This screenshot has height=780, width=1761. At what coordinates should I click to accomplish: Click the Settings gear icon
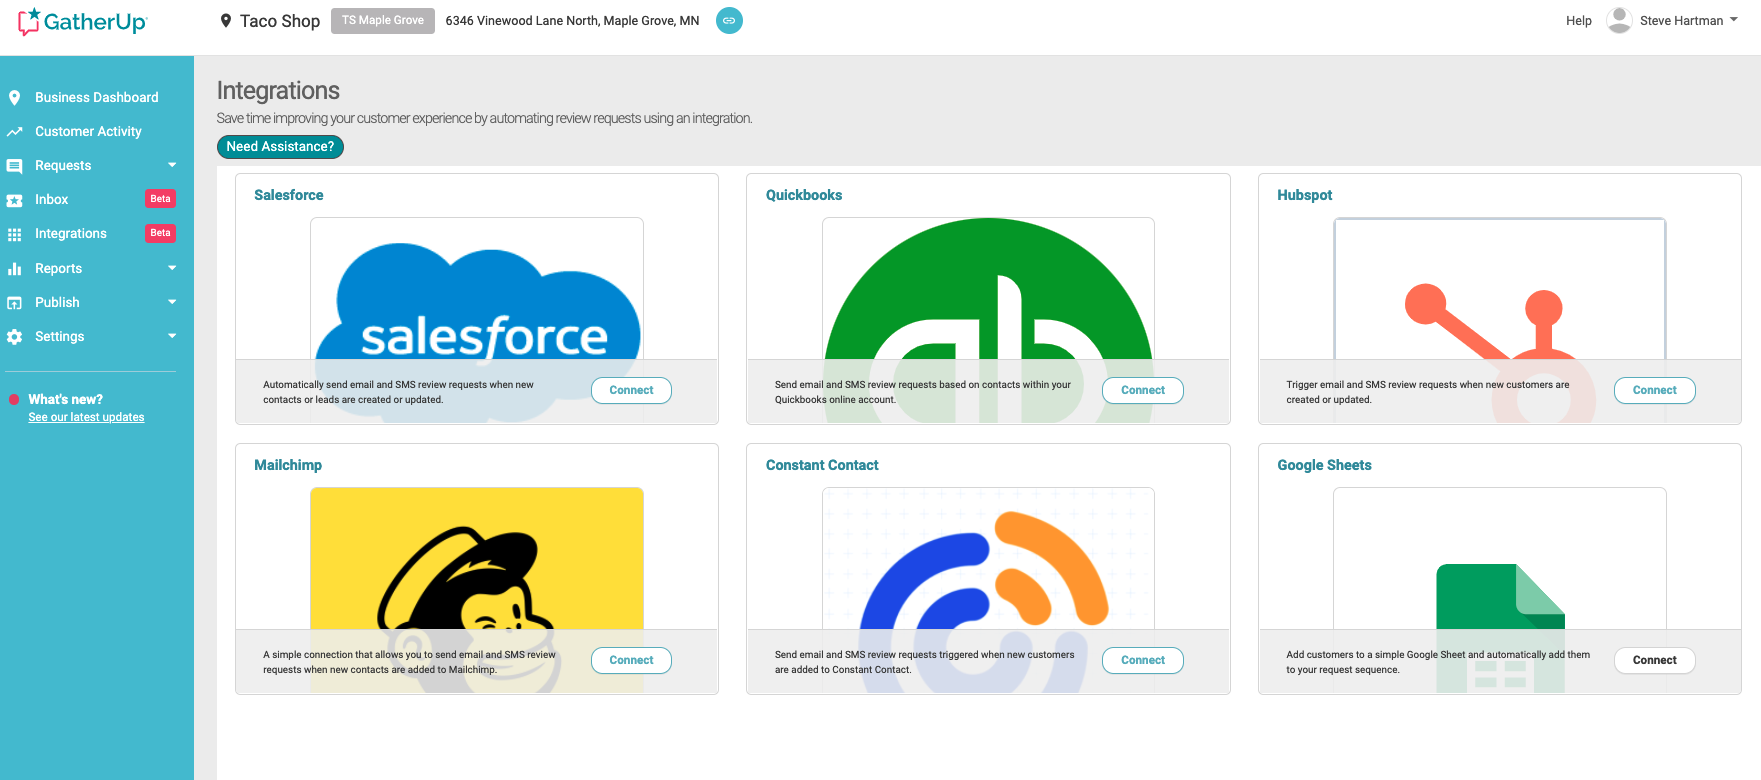coord(14,337)
